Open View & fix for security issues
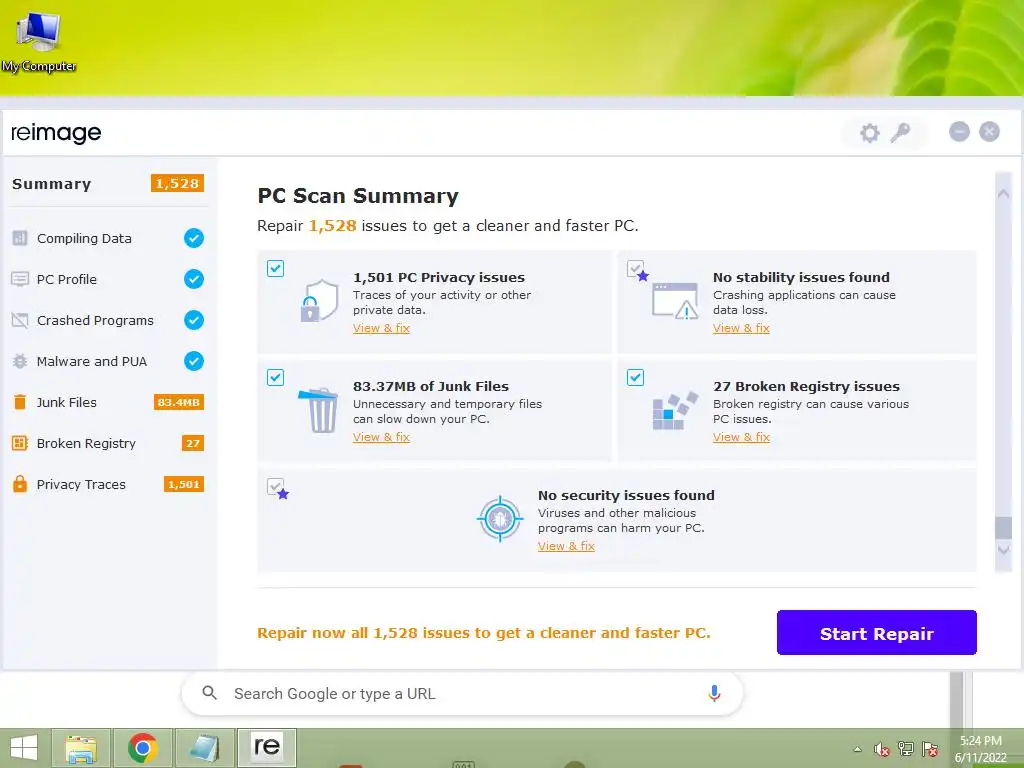 (x=566, y=546)
